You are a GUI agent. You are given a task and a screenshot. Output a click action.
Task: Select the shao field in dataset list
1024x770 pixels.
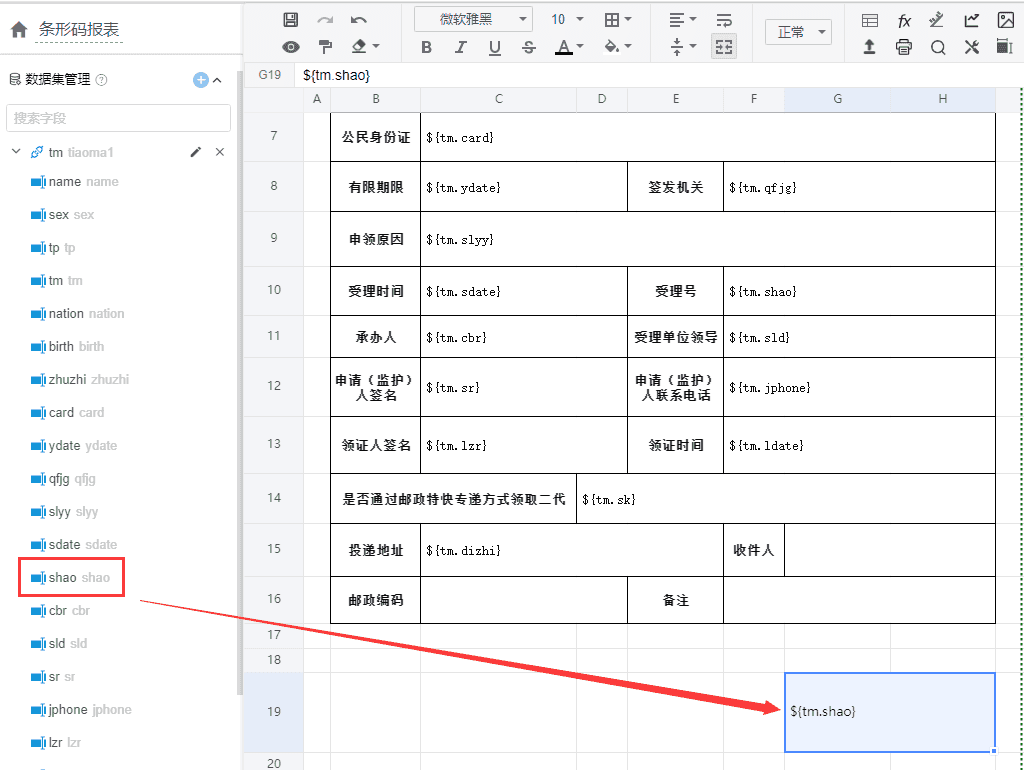click(71, 577)
